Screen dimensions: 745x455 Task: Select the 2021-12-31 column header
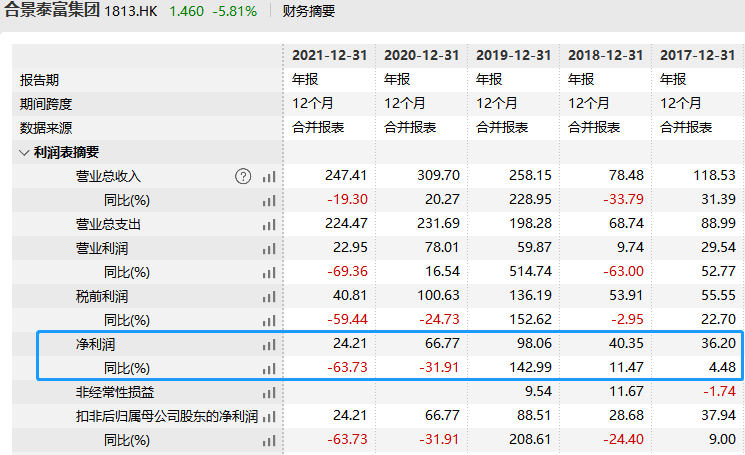[x=329, y=56]
